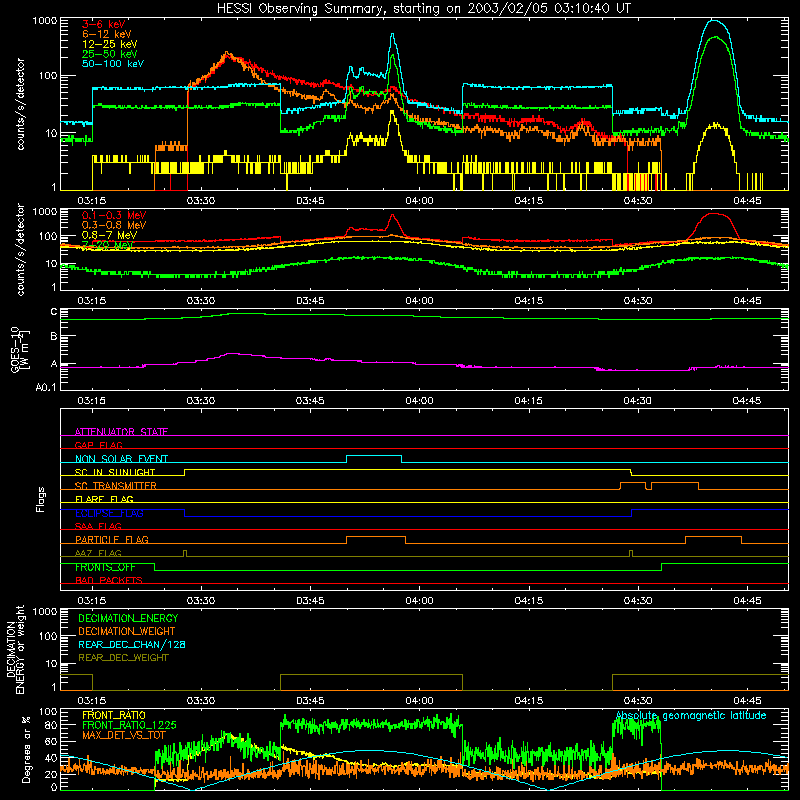This screenshot has width=800, height=800.
Task: Select the ATTENUATOR_STATE flag label
Action: coord(121,432)
